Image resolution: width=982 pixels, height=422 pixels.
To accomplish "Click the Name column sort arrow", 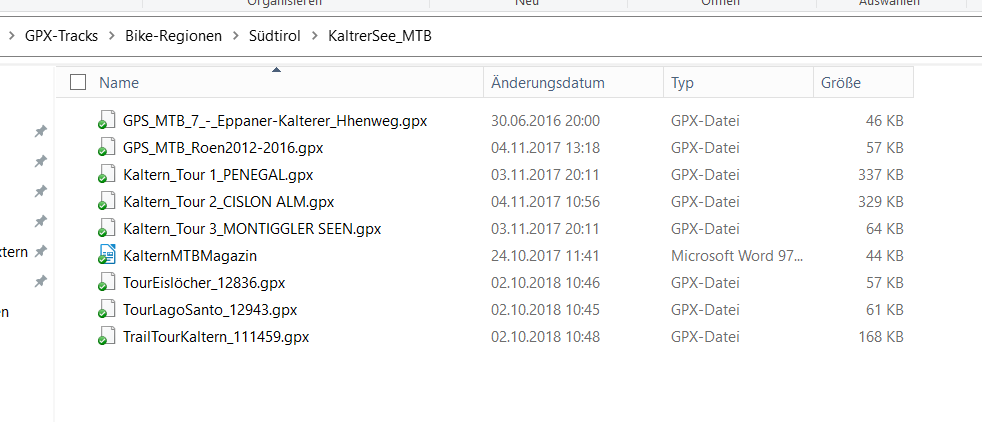I will click(276, 70).
